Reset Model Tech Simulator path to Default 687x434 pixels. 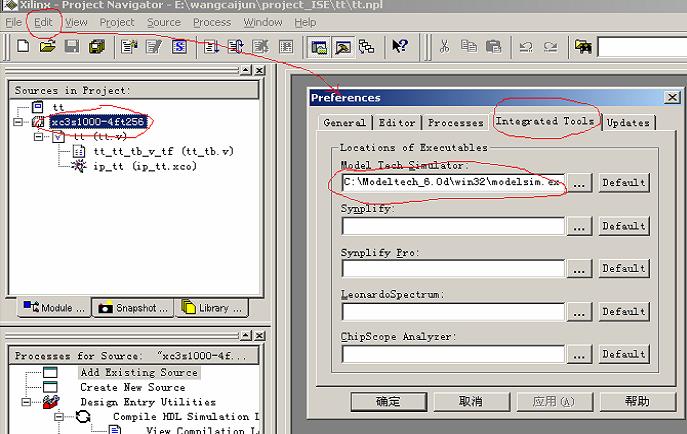coord(624,183)
